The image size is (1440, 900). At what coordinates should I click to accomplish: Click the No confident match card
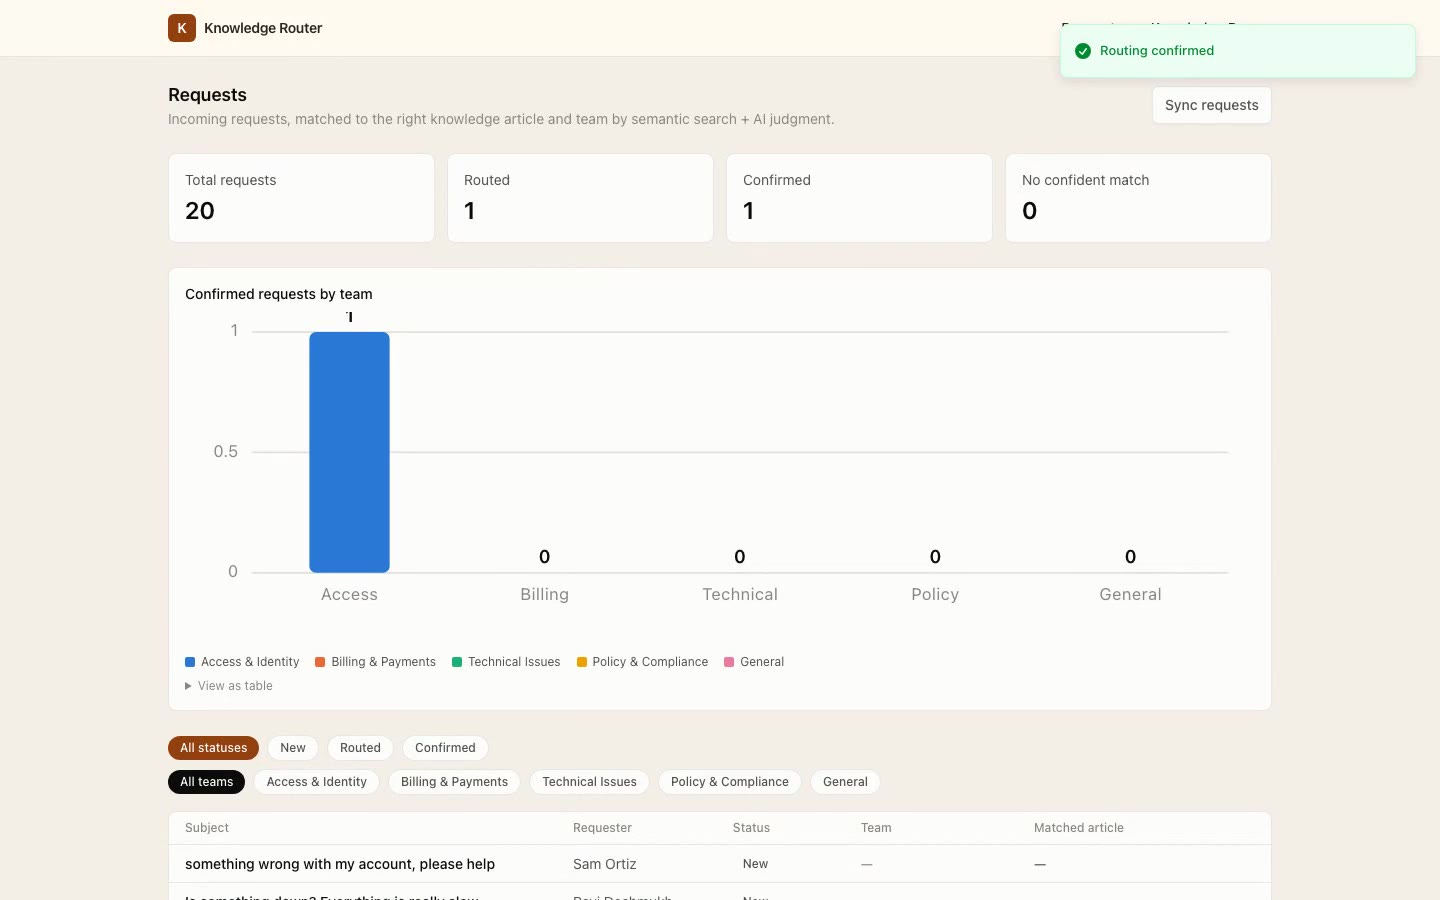pos(1138,198)
